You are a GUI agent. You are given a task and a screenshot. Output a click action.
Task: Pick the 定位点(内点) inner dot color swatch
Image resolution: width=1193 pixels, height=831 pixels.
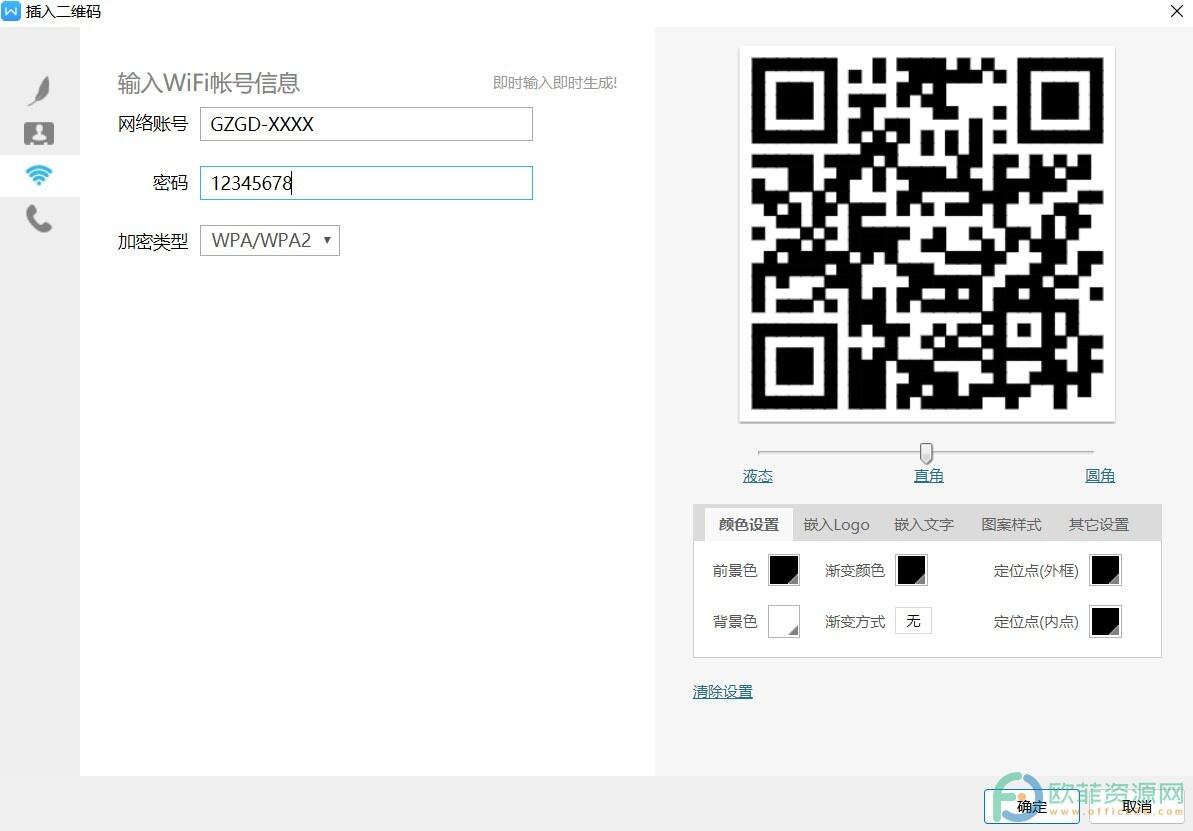(x=1106, y=621)
